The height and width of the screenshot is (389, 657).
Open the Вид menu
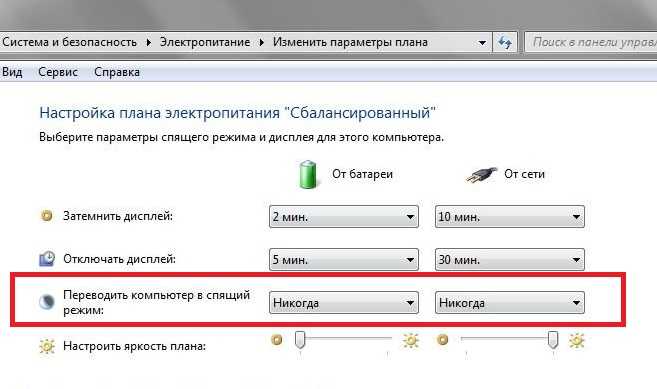click(12, 72)
